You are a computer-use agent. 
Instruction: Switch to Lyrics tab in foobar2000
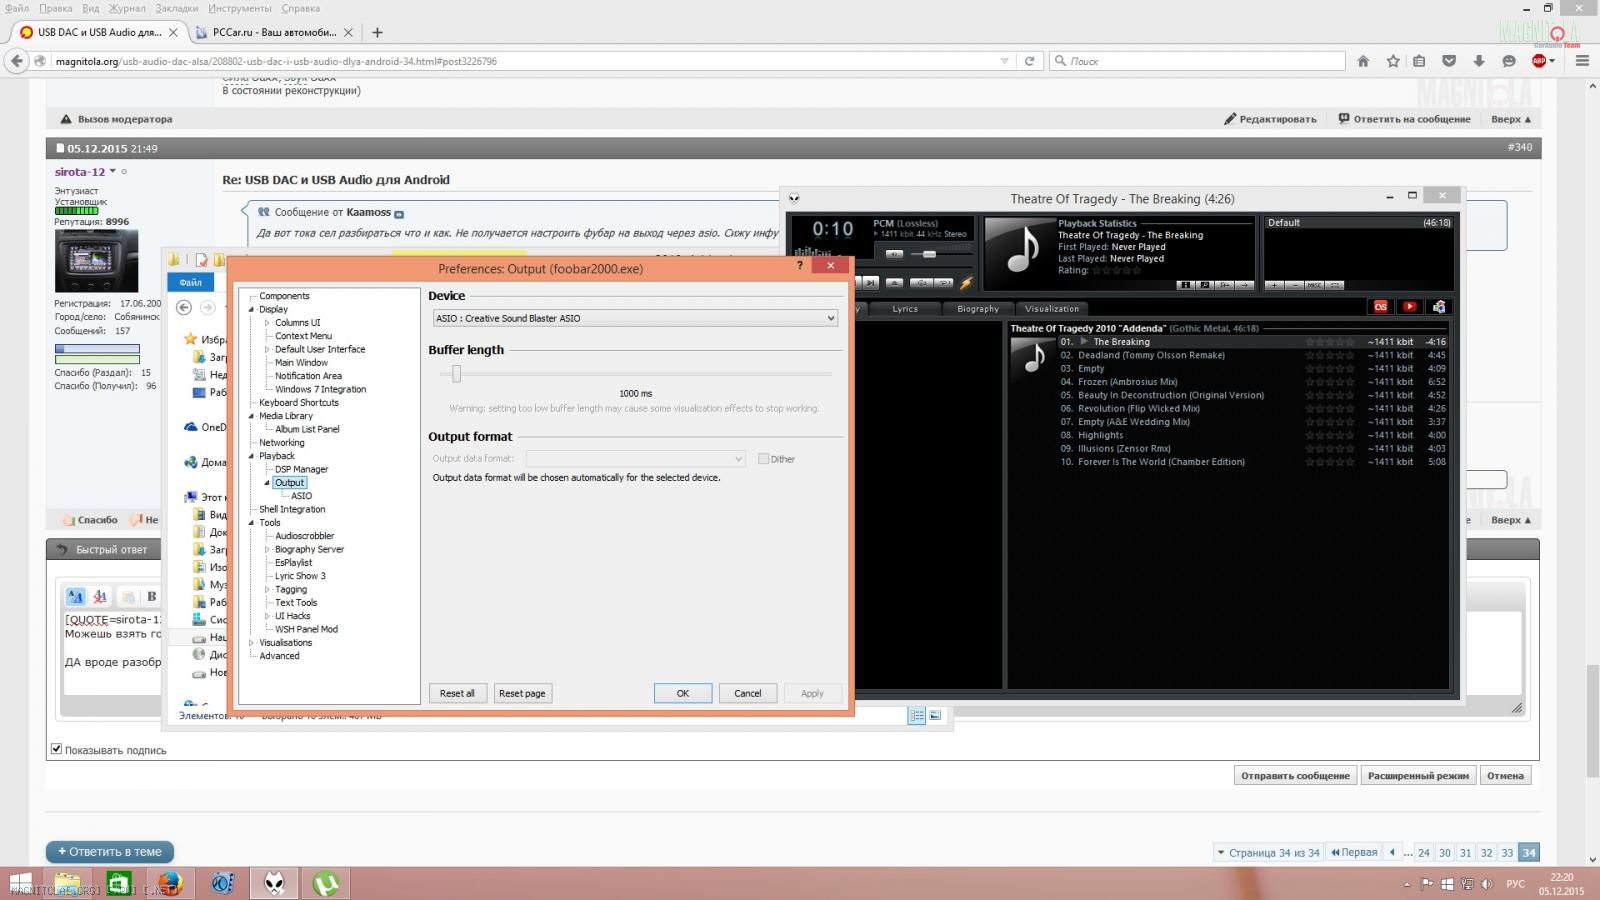click(x=905, y=309)
